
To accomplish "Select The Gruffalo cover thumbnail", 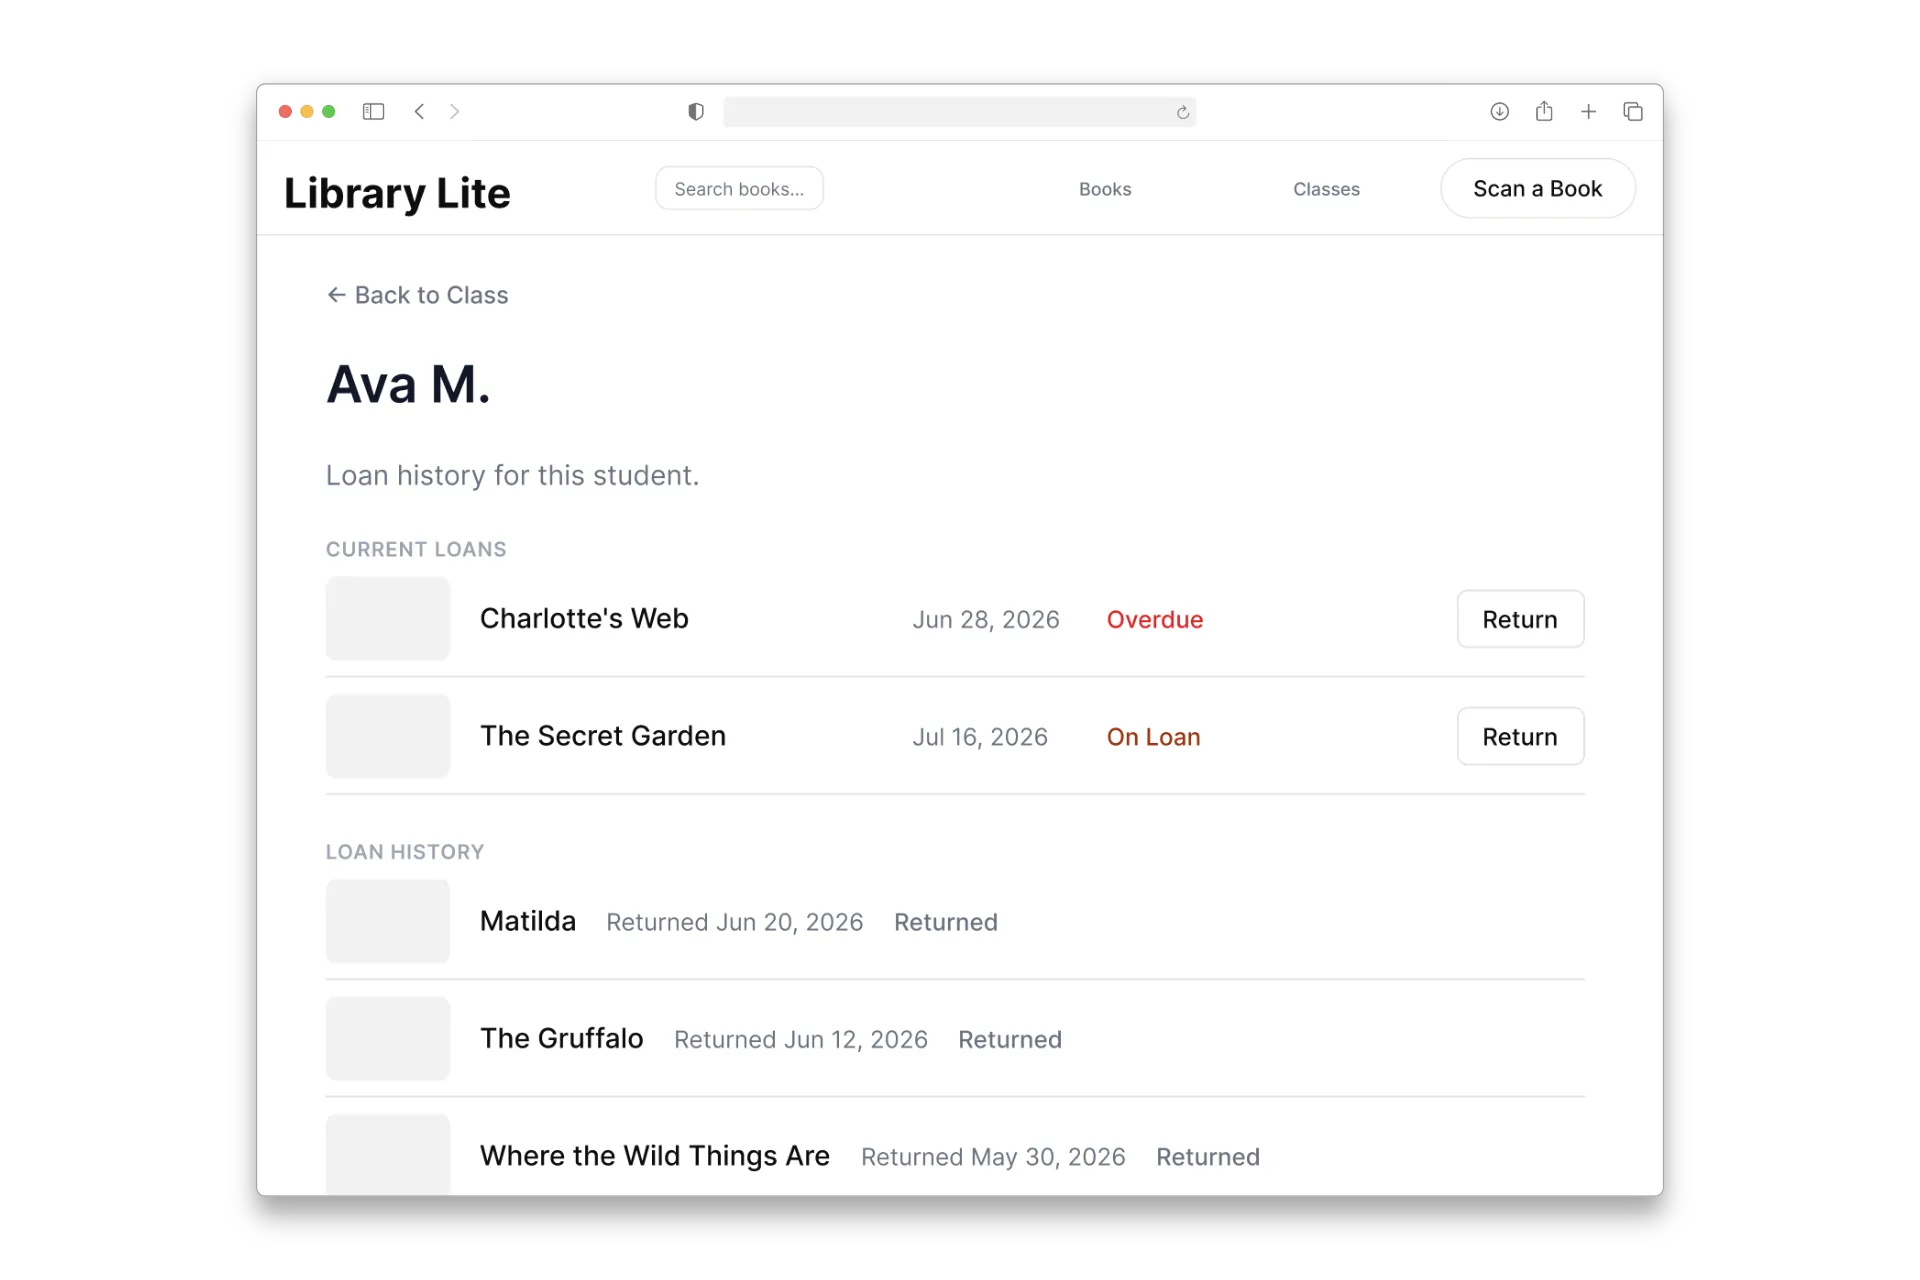I will [x=388, y=1038].
